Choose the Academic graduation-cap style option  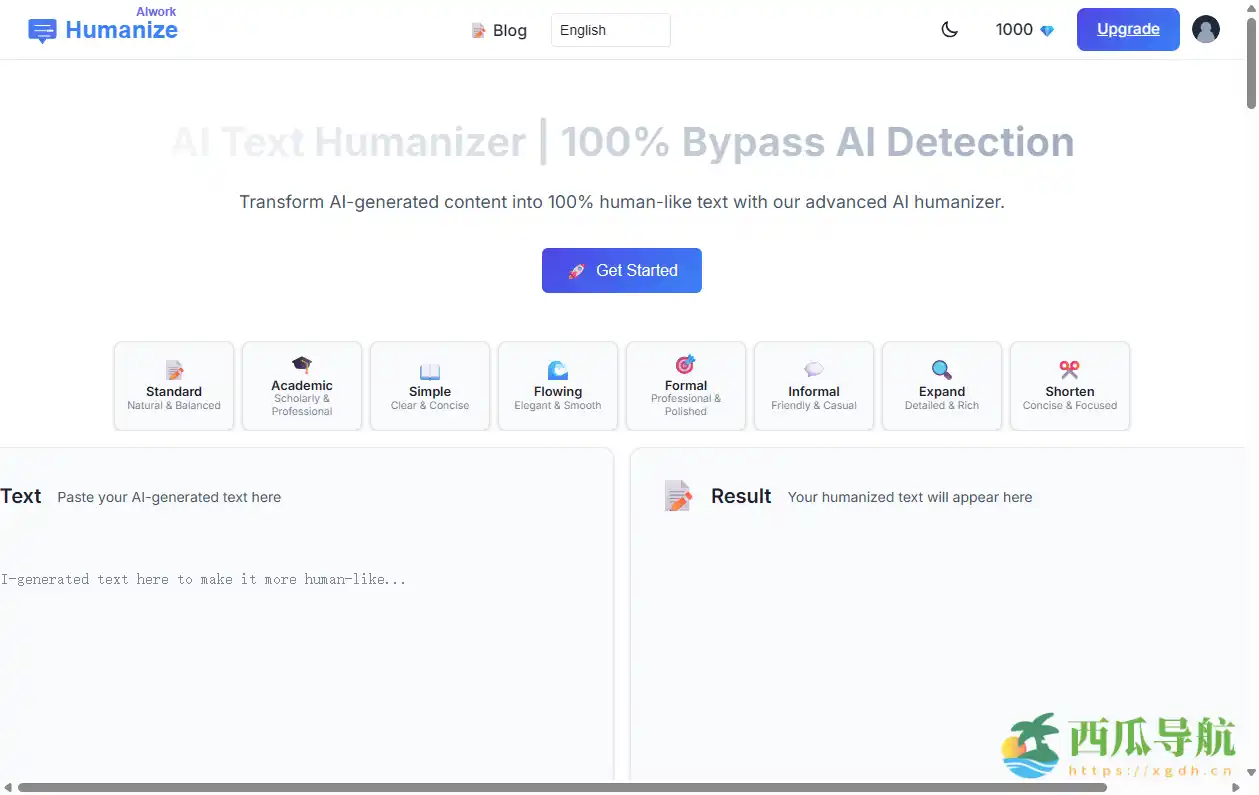tap(301, 386)
